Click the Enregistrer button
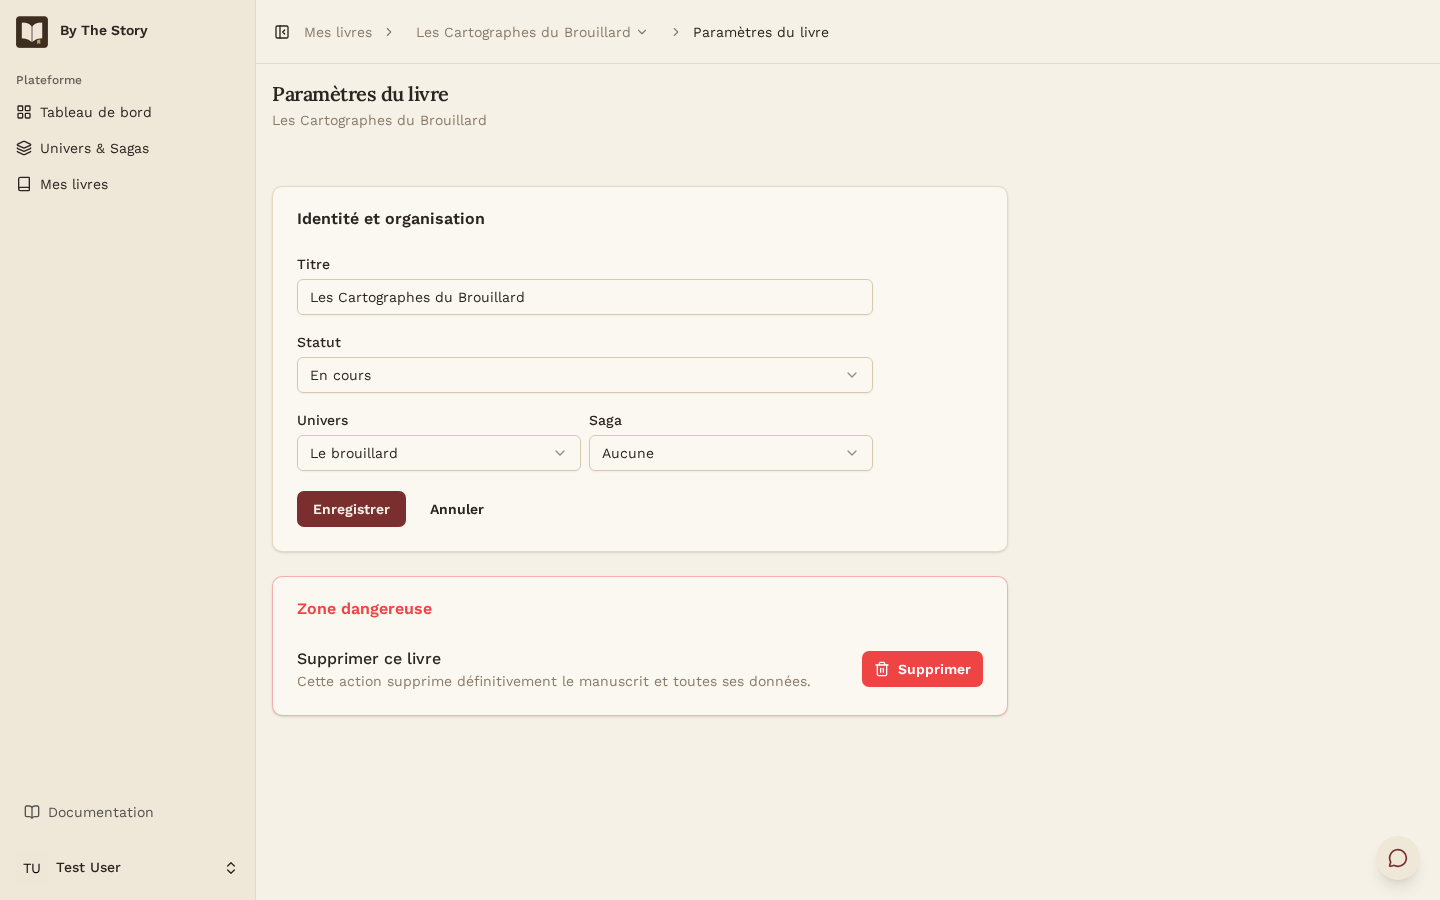 point(351,509)
